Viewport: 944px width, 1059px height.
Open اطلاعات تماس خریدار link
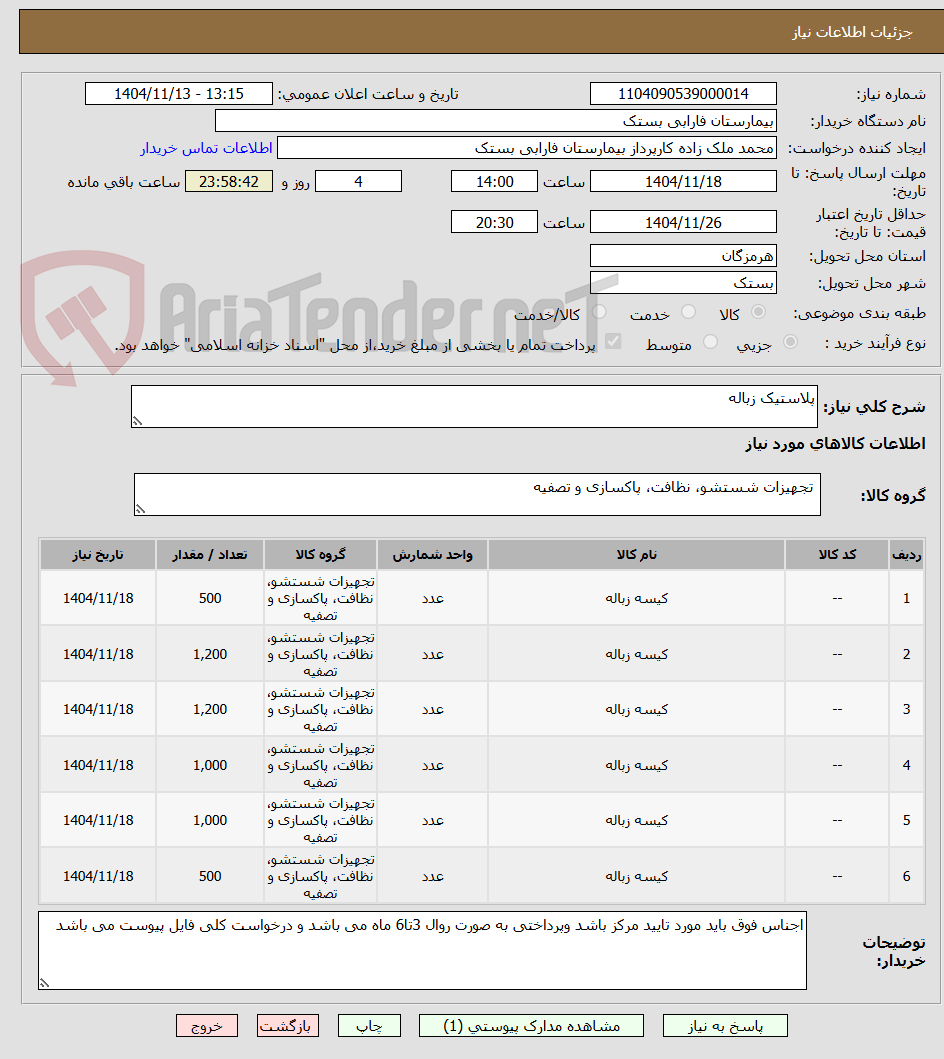(x=206, y=148)
